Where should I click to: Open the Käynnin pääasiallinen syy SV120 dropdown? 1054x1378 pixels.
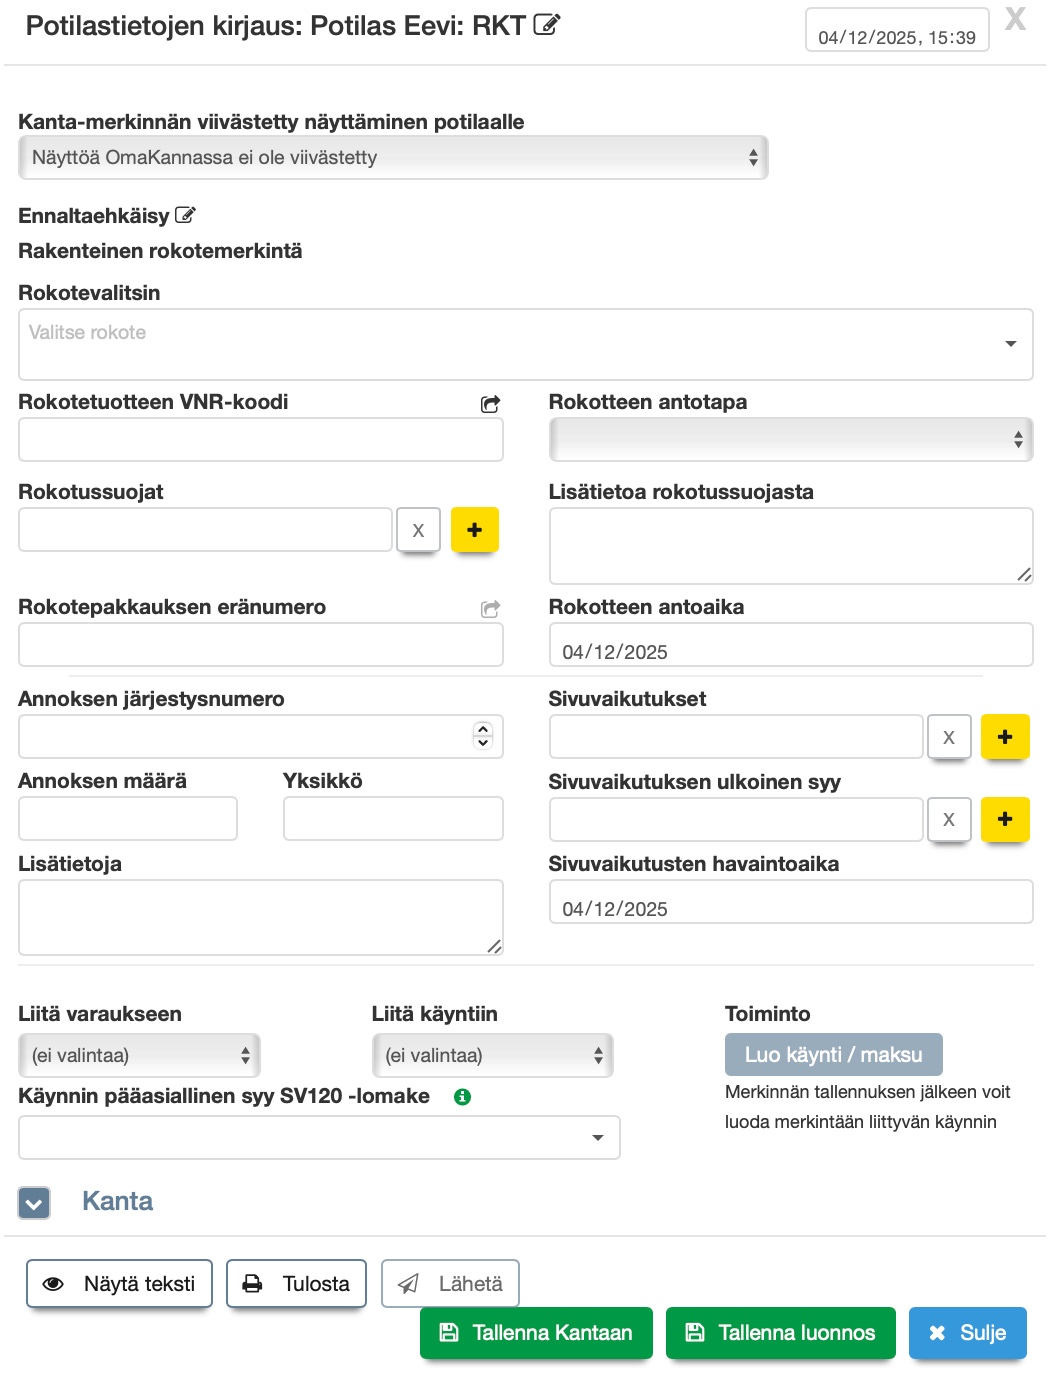click(x=319, y=1138)
